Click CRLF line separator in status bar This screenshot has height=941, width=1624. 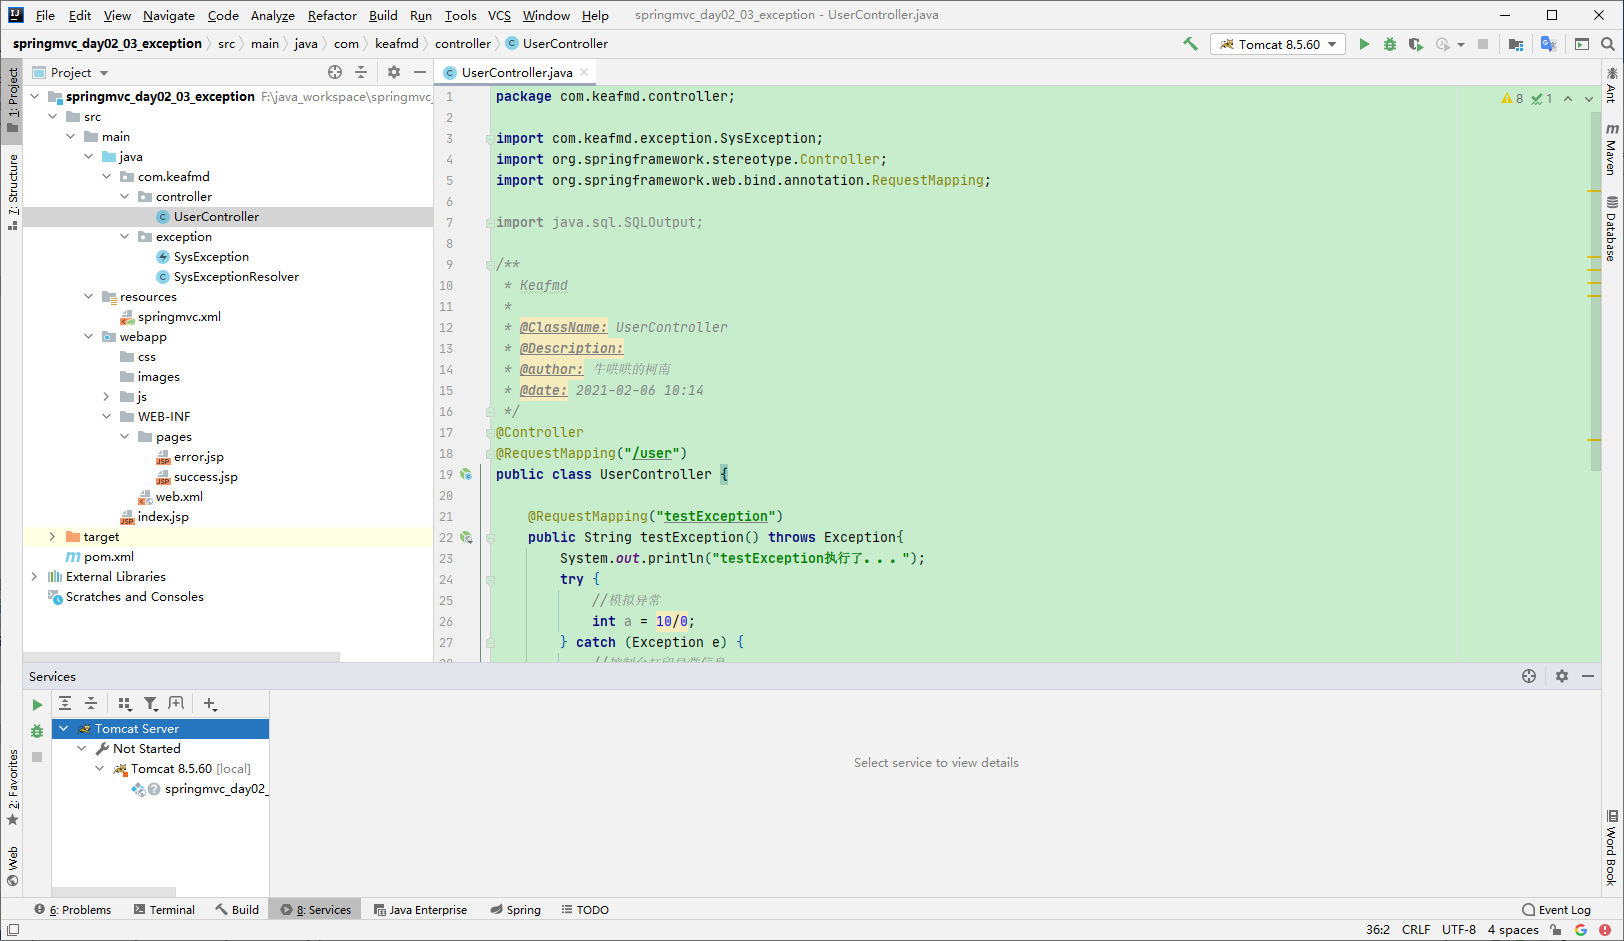(1416, 930)
